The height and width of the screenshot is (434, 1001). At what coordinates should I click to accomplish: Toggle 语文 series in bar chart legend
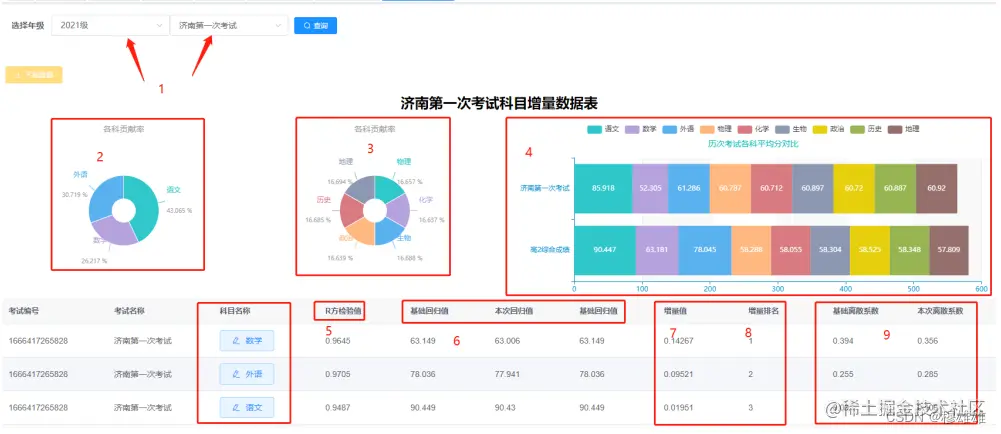tap(603, 129)
